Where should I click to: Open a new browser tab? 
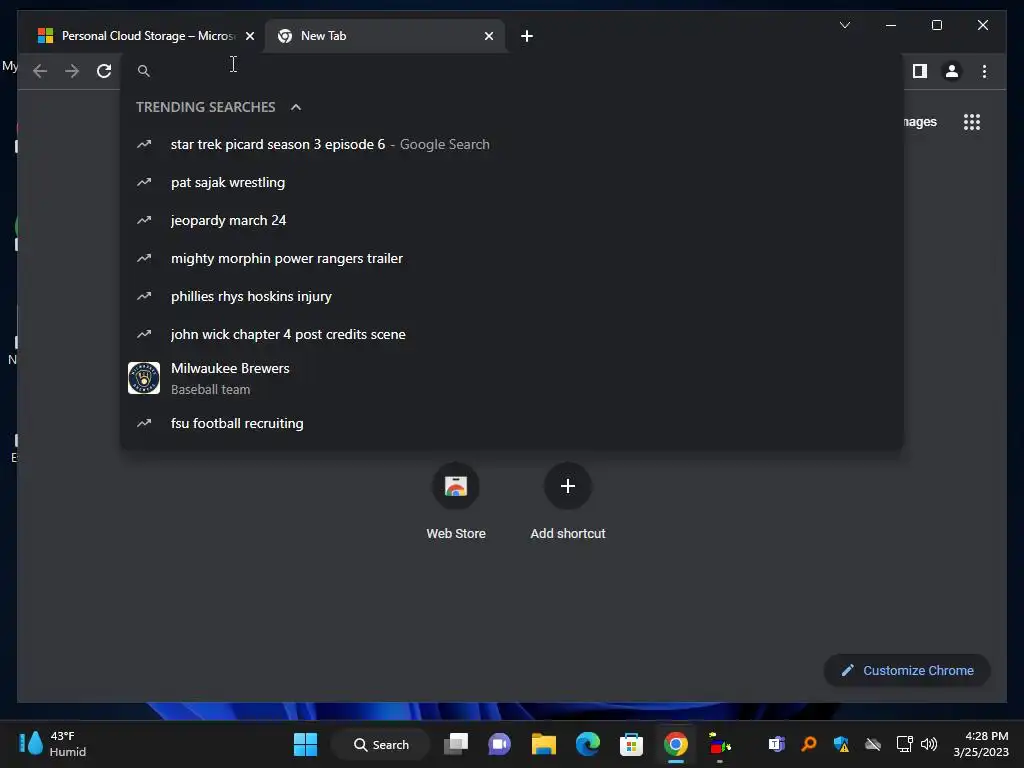(x=527, y=36)
